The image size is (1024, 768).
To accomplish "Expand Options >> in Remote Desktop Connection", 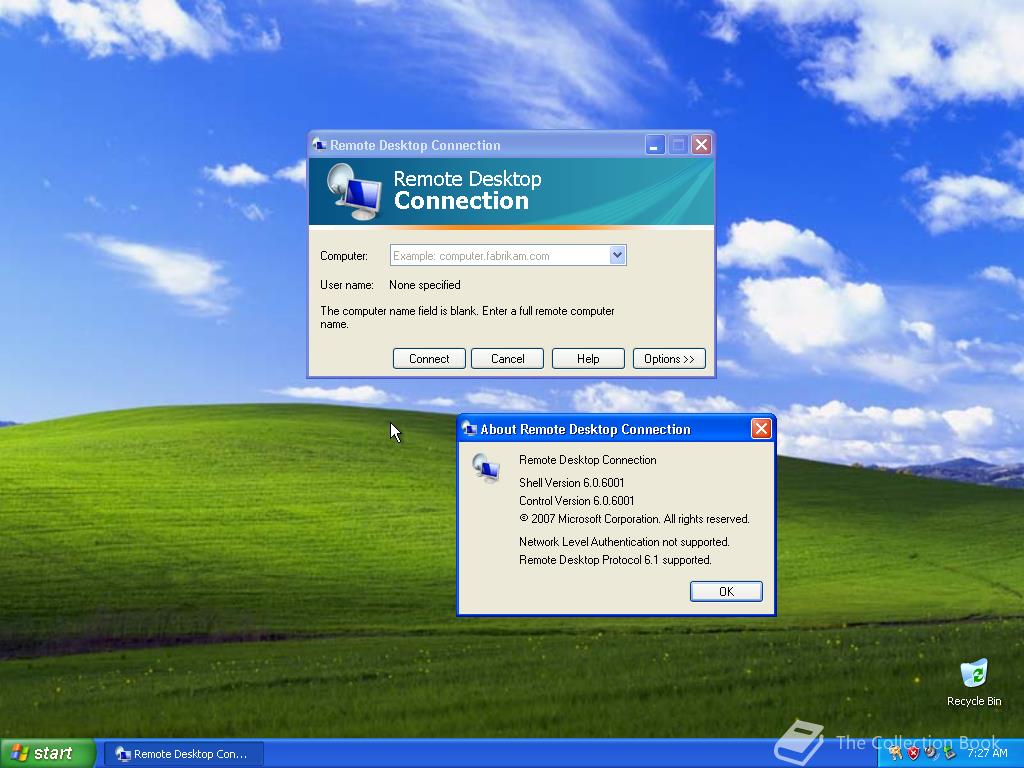I will pos(669,359).
